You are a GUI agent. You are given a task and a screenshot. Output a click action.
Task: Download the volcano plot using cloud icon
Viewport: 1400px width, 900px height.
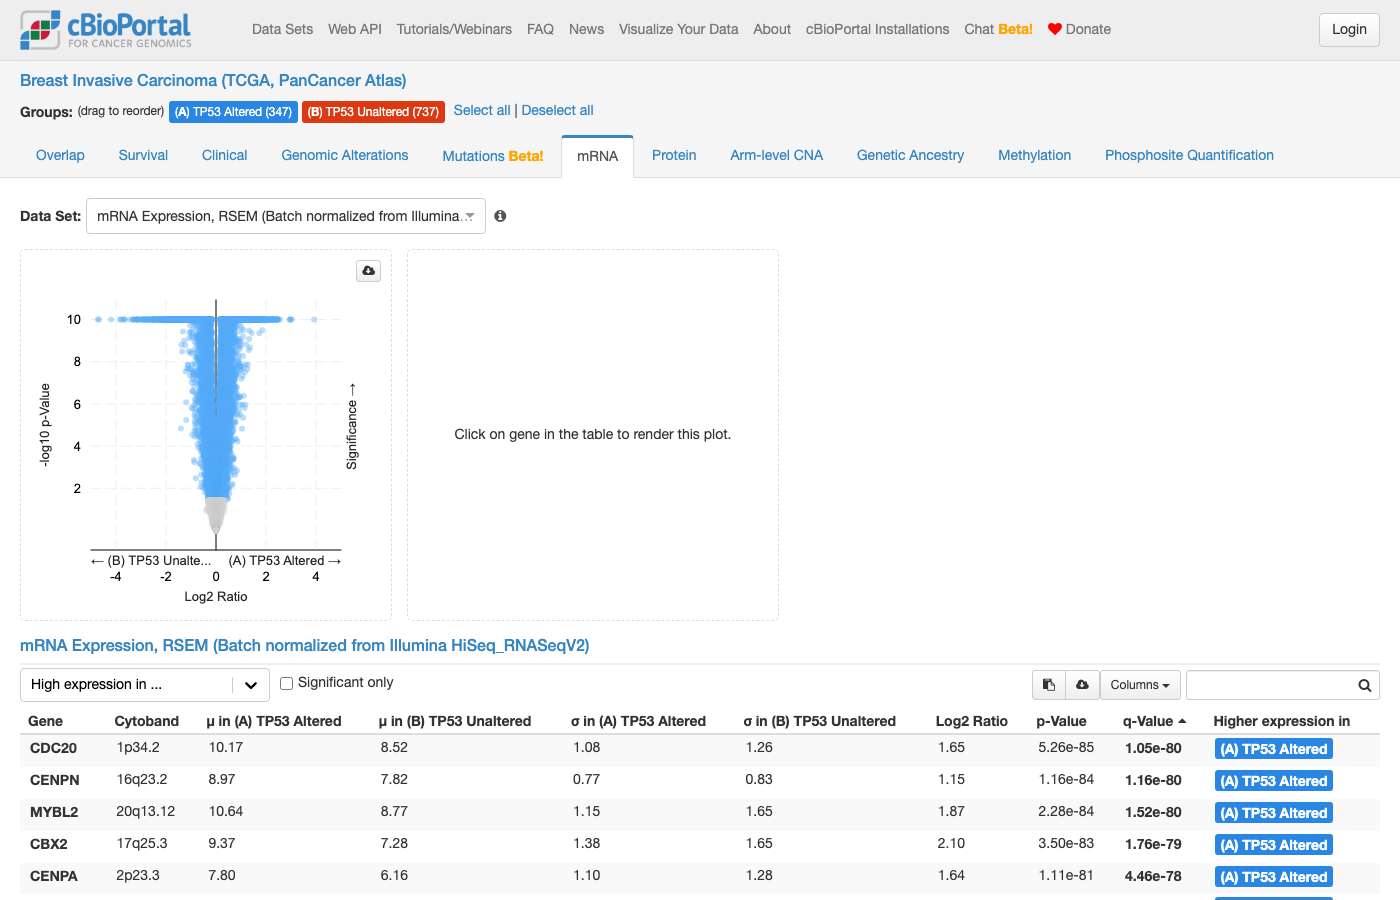click(369, 271)
